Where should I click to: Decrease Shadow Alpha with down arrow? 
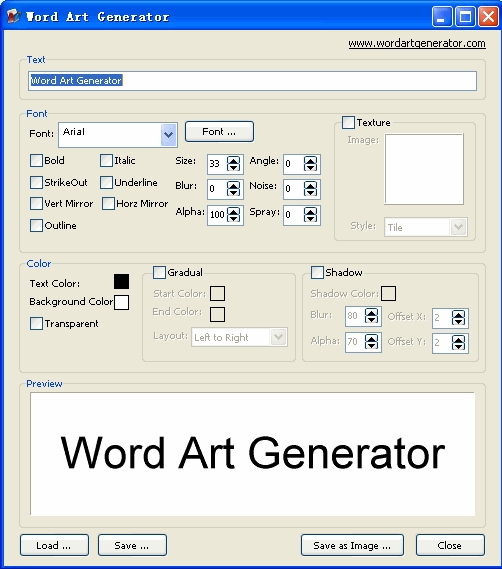click(x=371, y=345)
